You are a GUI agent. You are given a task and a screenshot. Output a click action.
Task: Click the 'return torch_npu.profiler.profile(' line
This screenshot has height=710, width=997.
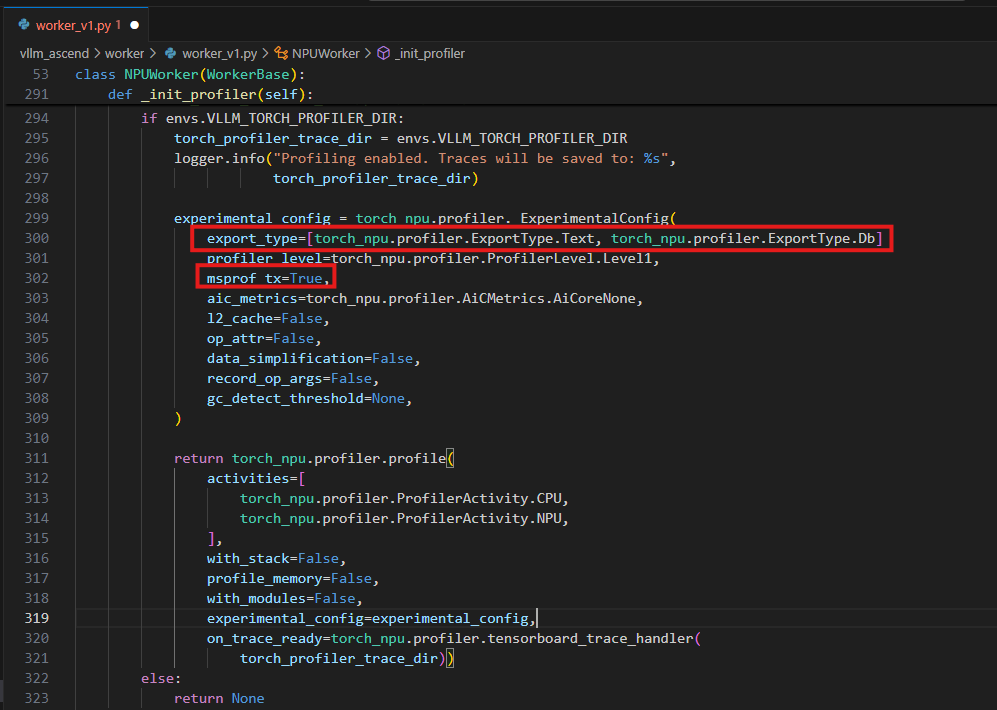[x=314, y=459]
